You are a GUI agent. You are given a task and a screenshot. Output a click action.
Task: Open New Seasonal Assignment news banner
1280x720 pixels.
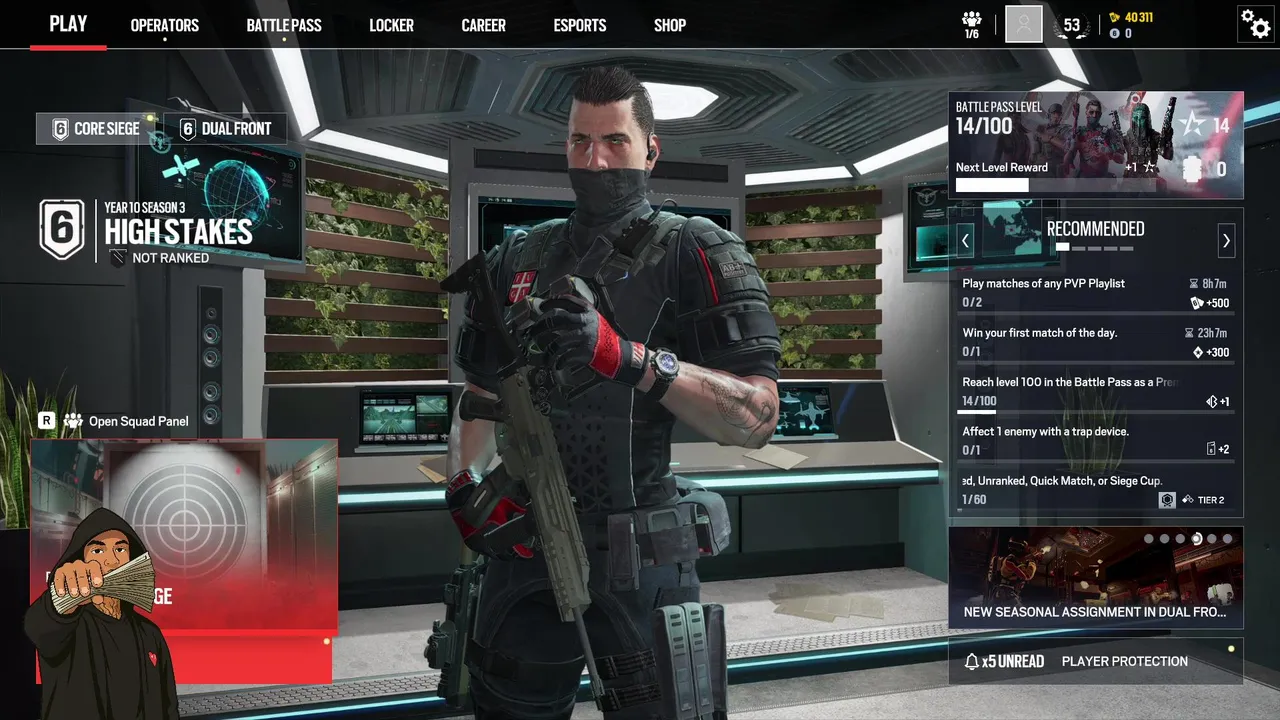tap(1096, 578)
